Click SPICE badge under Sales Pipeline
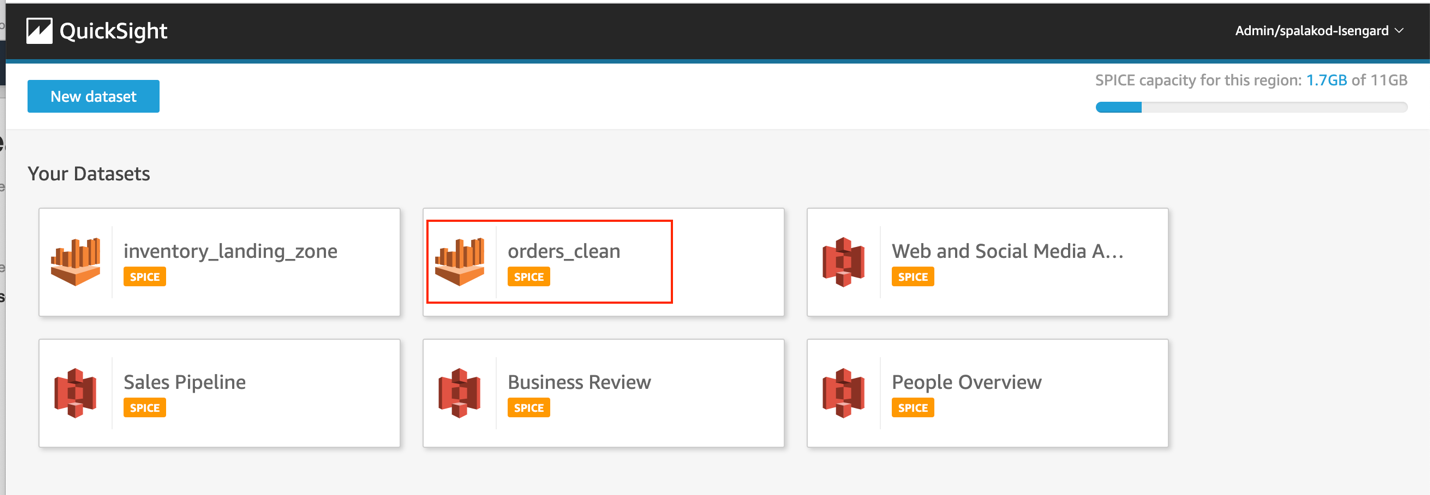1430x495 pixels. [145, 408]
